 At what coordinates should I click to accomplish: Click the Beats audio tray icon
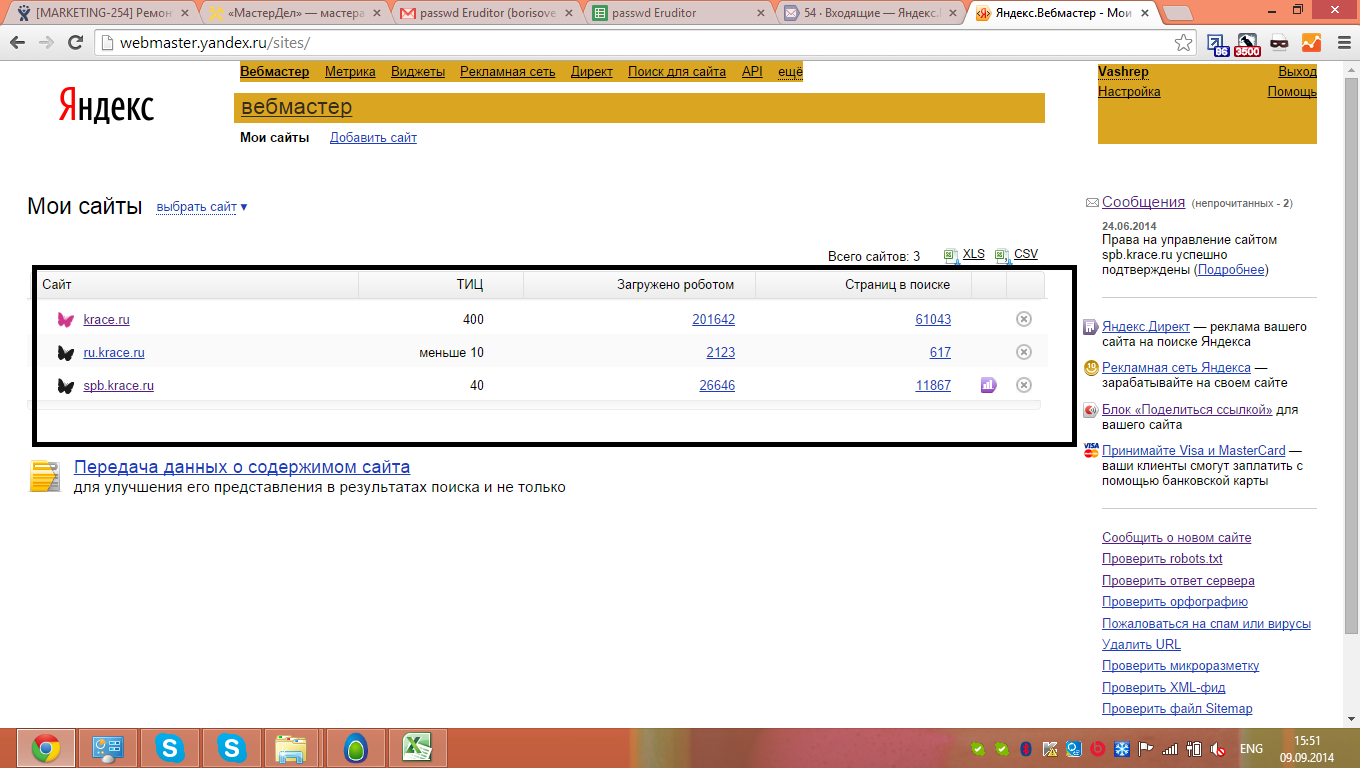pos(1097,749)
